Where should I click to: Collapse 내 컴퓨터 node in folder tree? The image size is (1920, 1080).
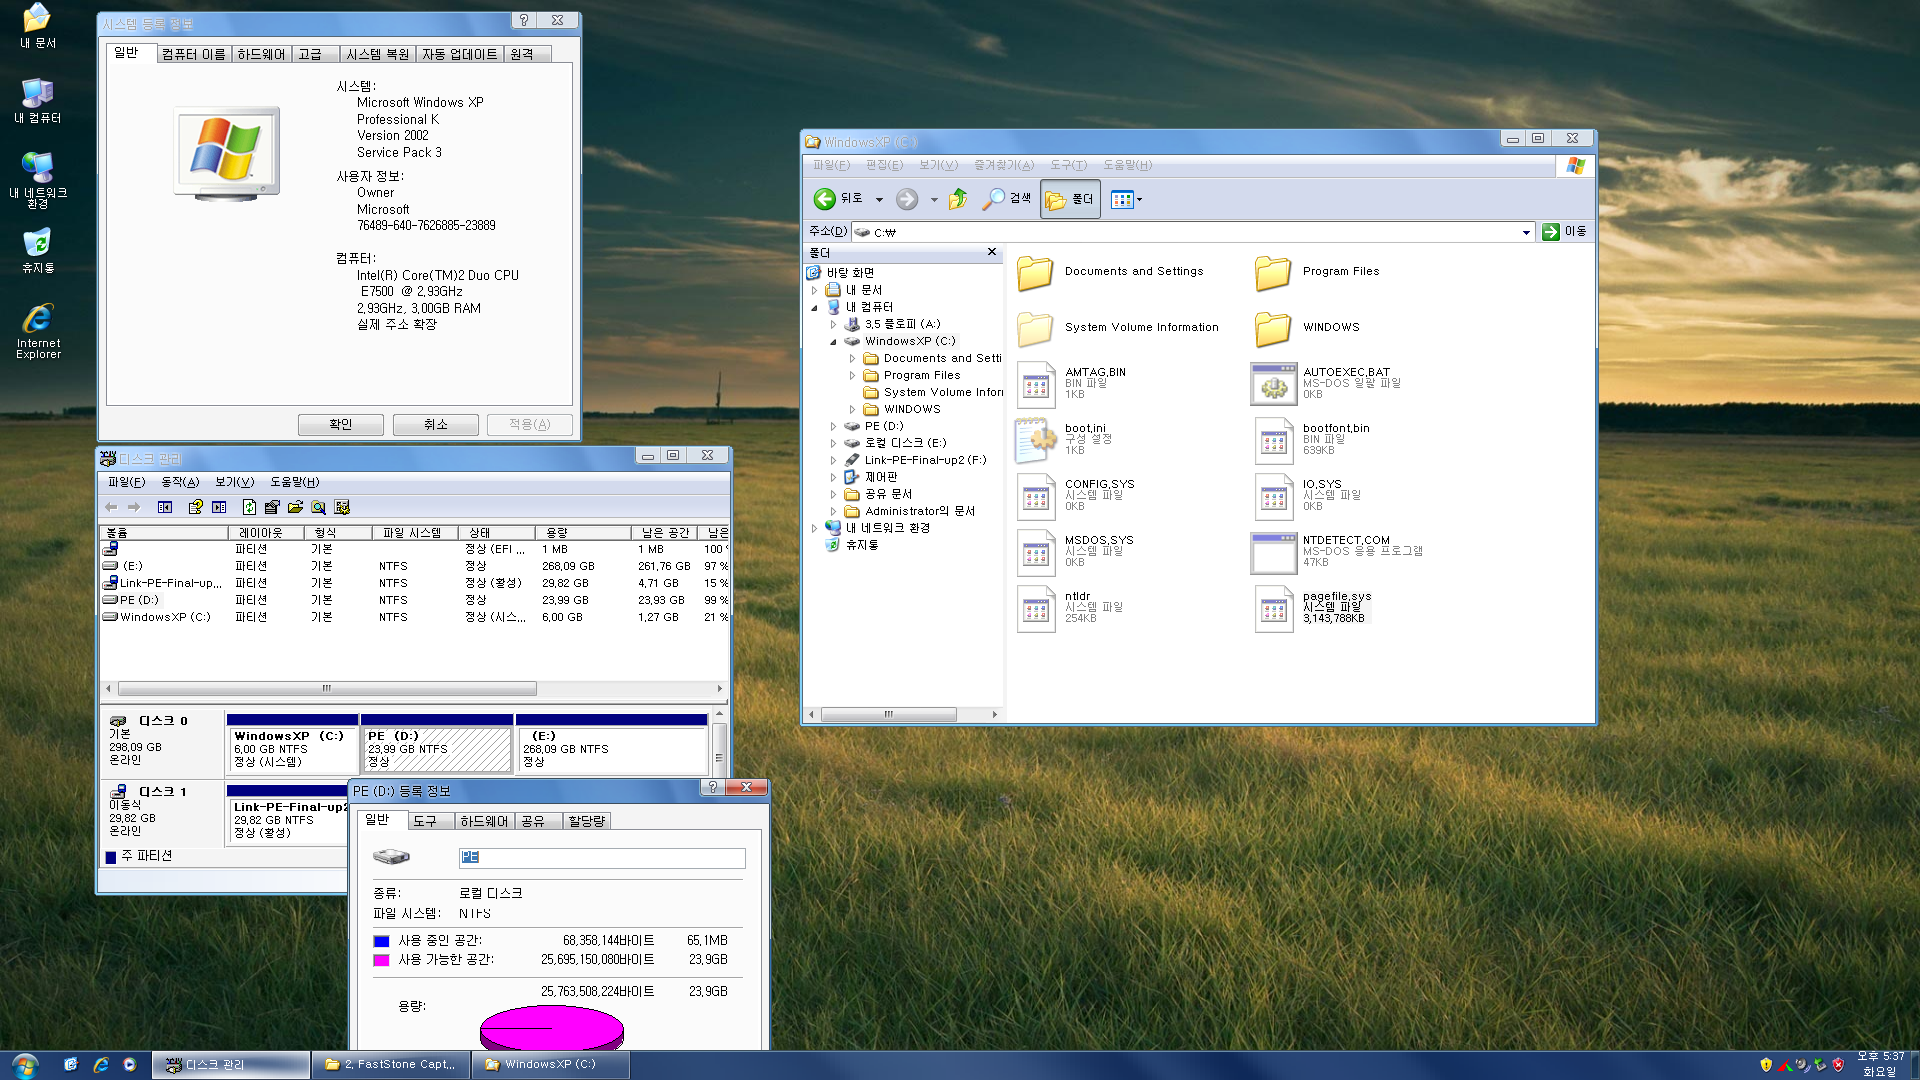click(814, 307)
